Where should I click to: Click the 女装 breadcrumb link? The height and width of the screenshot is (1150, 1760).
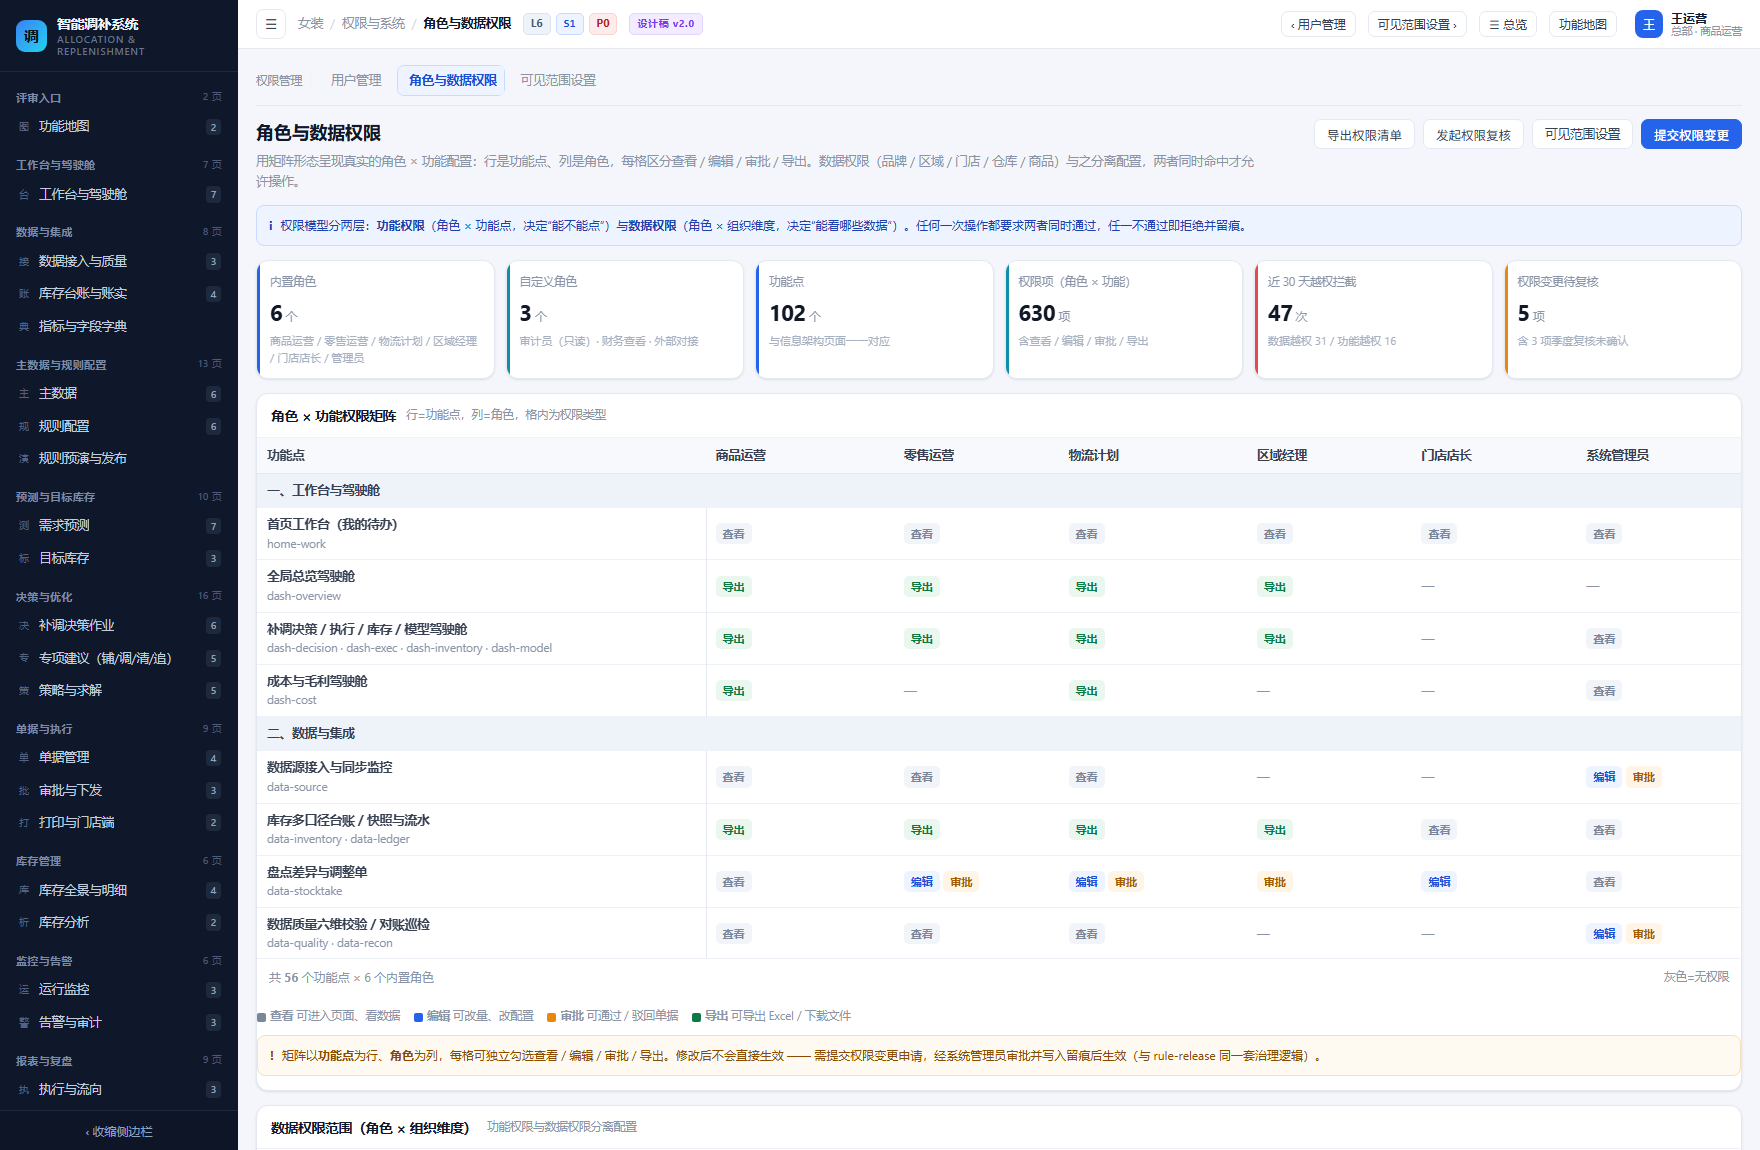(x=310, y=24)
